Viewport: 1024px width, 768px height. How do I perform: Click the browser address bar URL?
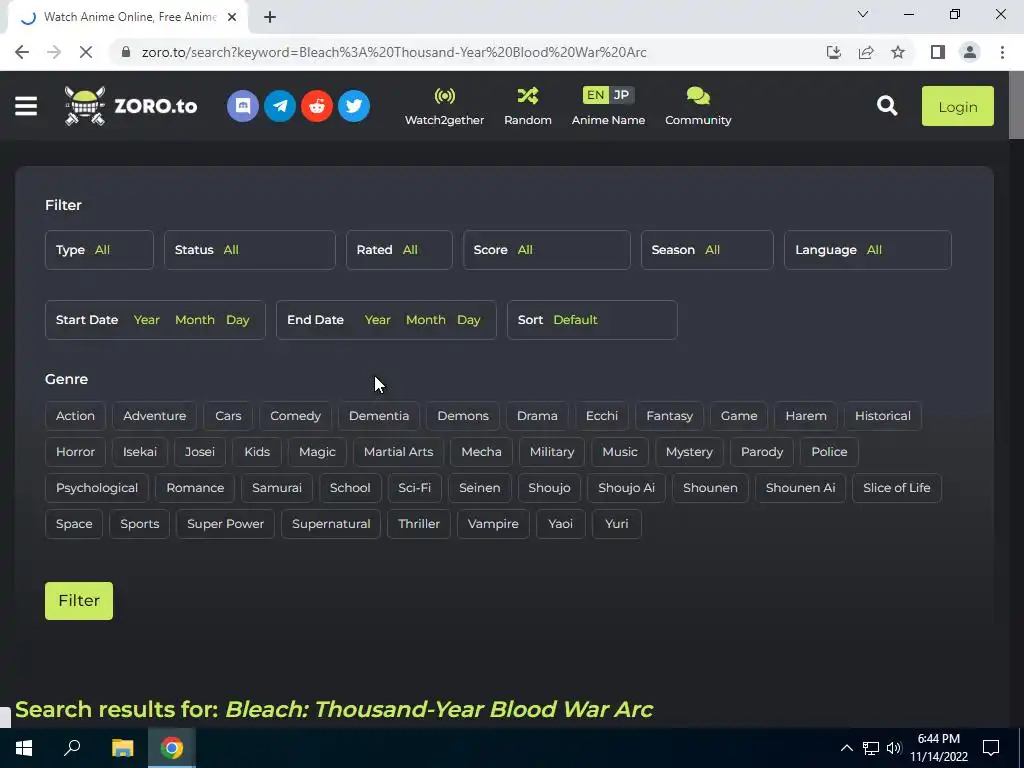click(x=394, y=52)
